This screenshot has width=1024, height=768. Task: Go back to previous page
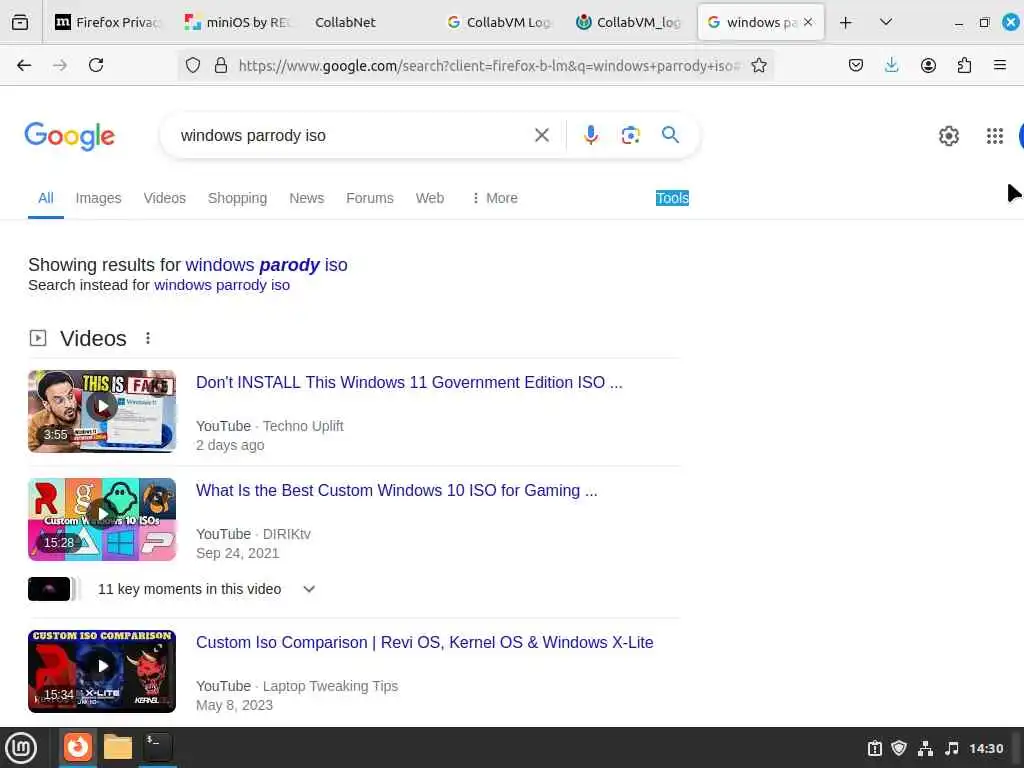[x=24, y=65]
